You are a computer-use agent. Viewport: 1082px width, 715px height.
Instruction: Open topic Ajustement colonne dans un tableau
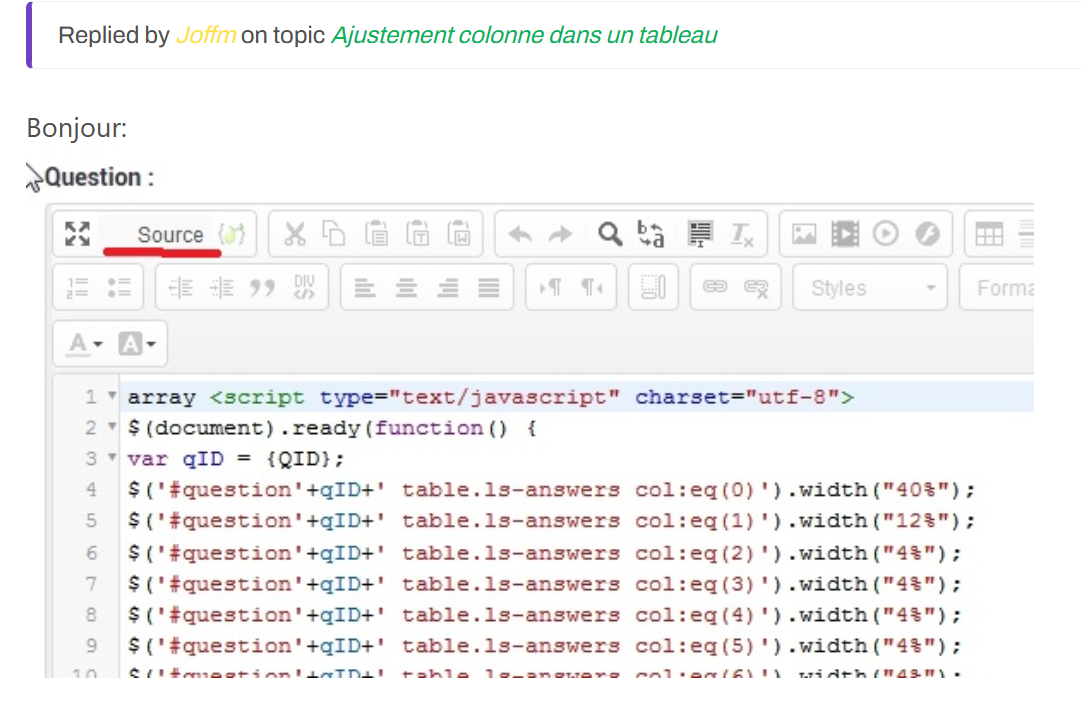coord(524,35)
